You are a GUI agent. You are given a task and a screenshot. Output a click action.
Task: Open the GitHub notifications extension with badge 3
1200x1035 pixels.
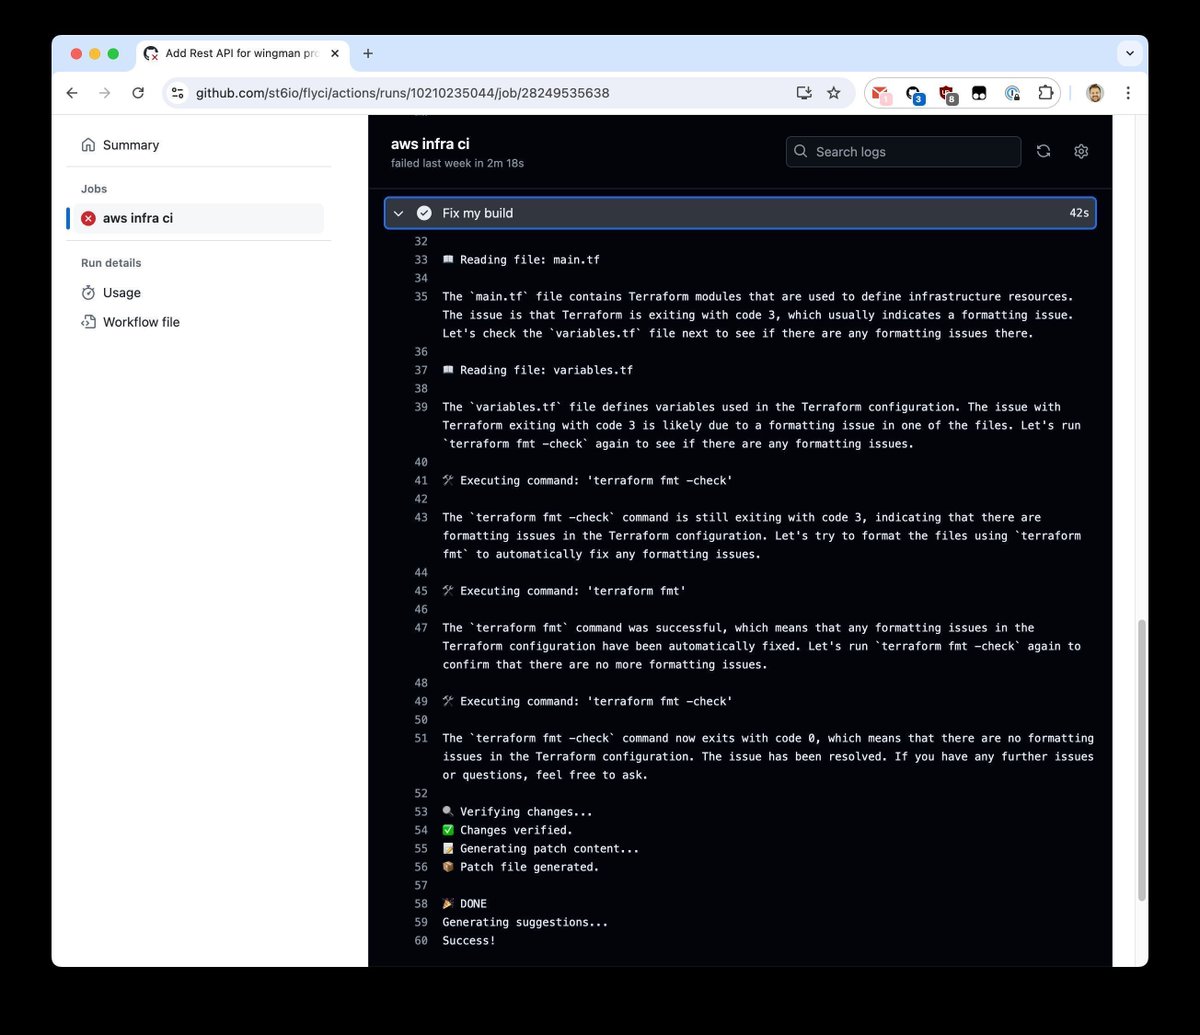click(914, 93)
